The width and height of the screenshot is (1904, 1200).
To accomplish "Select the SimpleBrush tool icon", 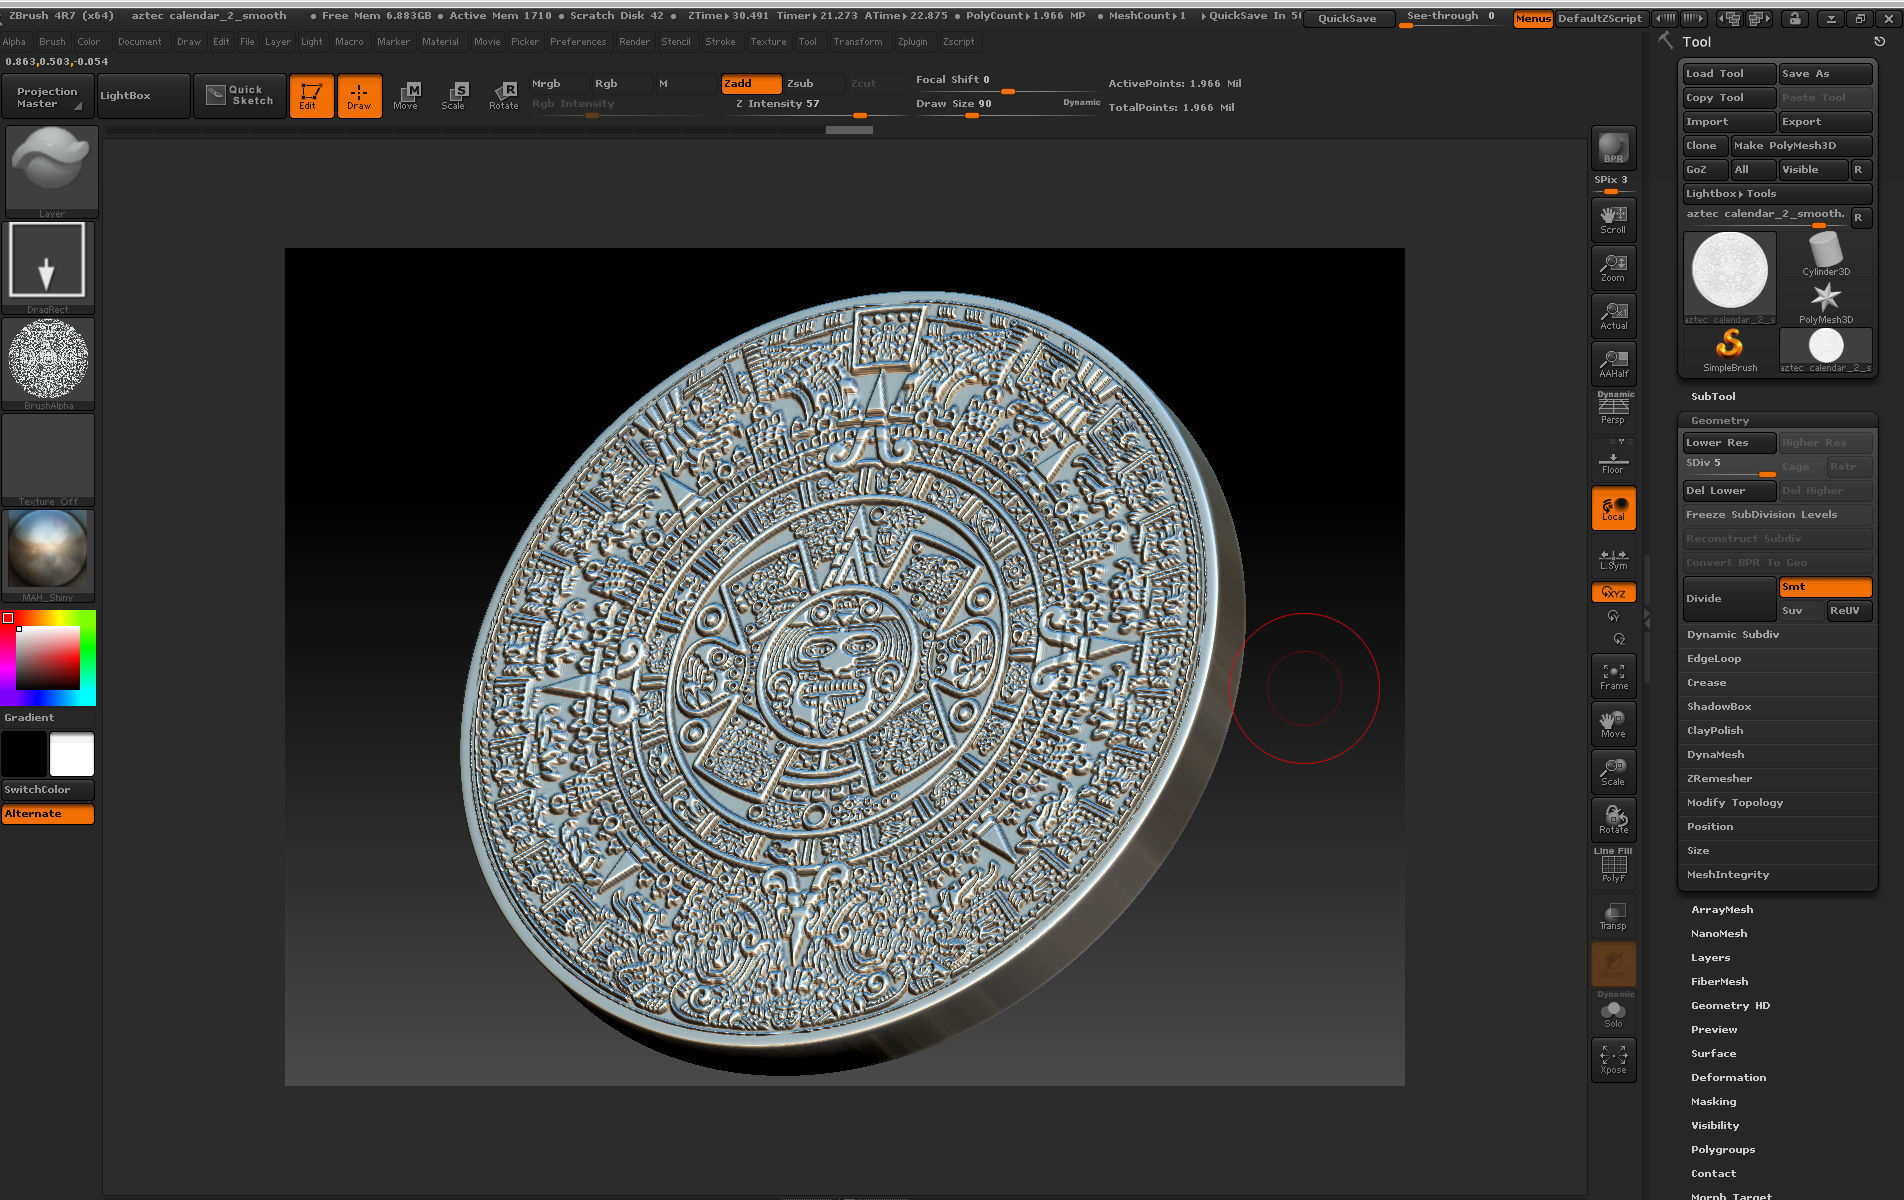I will pos(1730,350).
